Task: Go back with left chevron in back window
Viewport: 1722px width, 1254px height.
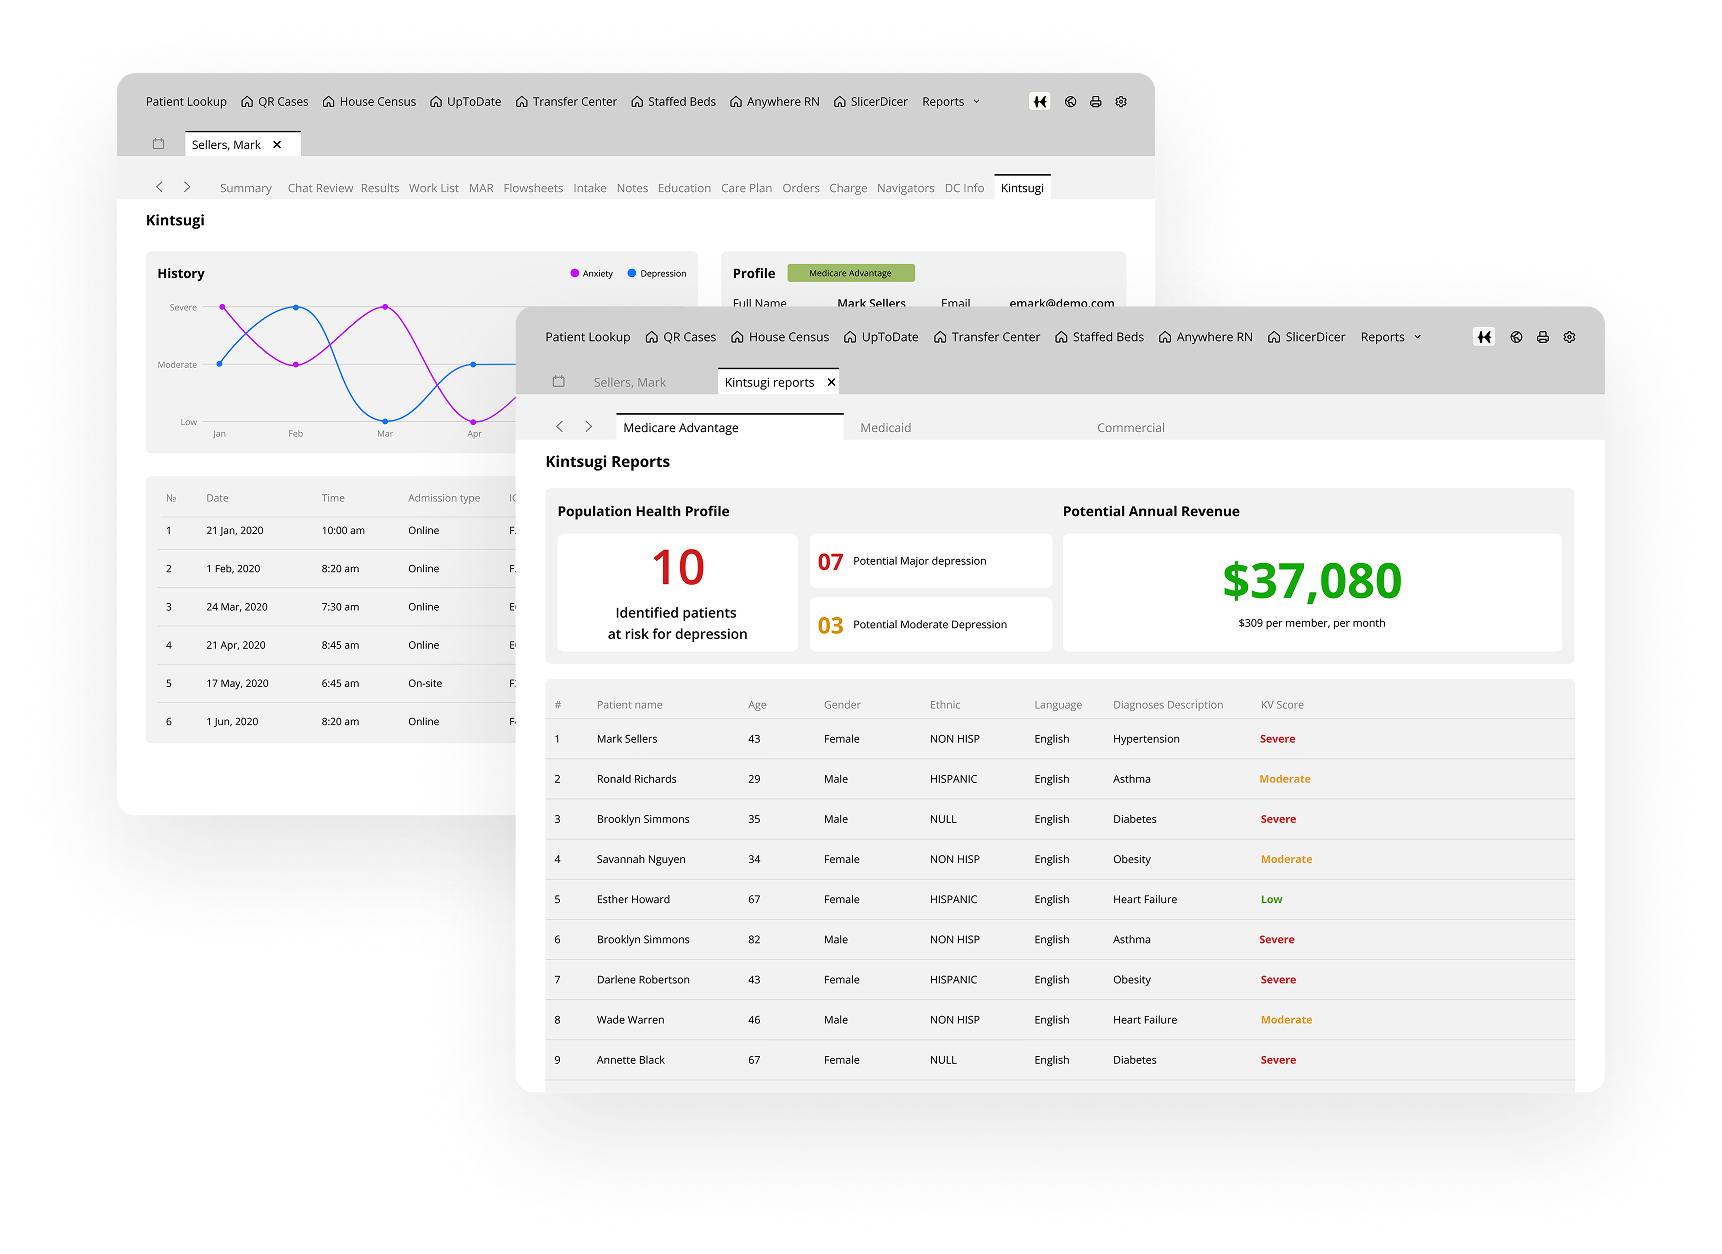Action: coord(159,187)
